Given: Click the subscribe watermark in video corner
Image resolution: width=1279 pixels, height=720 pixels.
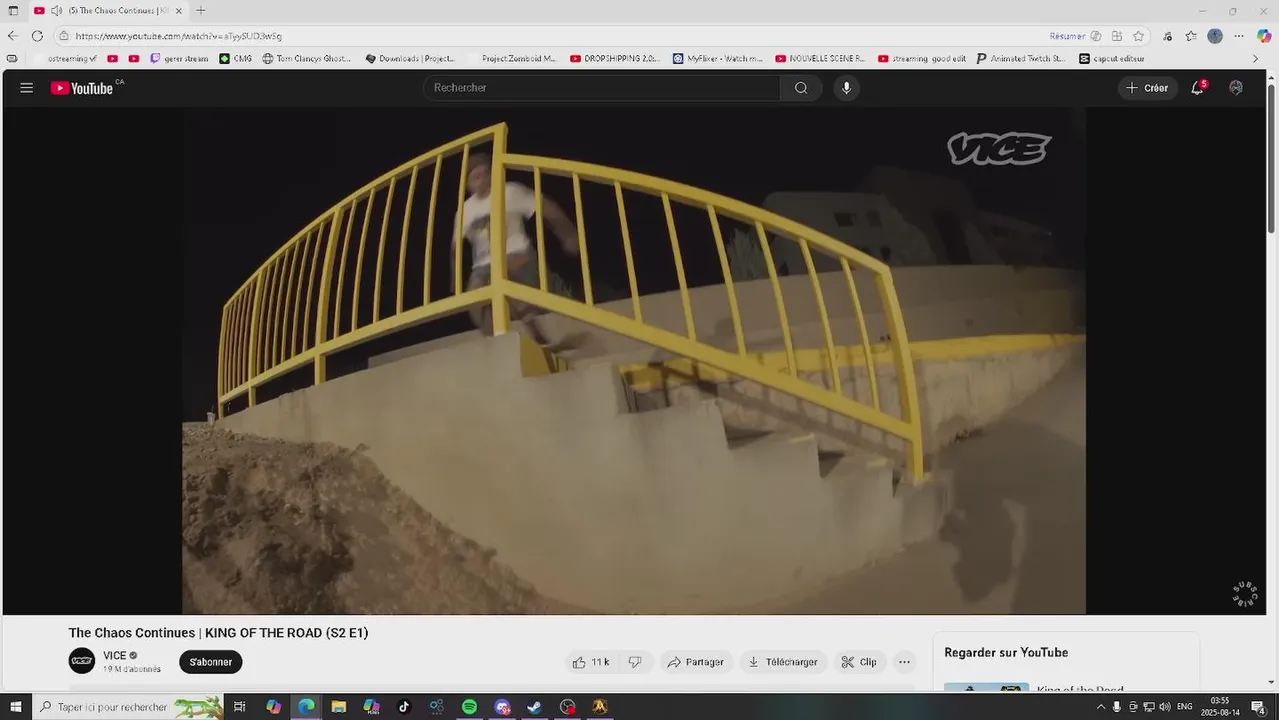Looking at the screenshot, I should [x=1245, y=594].
